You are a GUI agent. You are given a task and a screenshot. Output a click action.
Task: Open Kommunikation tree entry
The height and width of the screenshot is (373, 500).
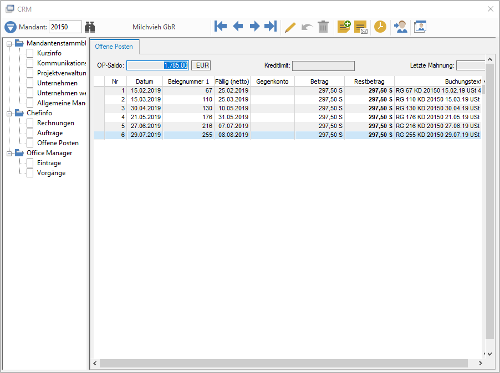(x=61, y=63)
